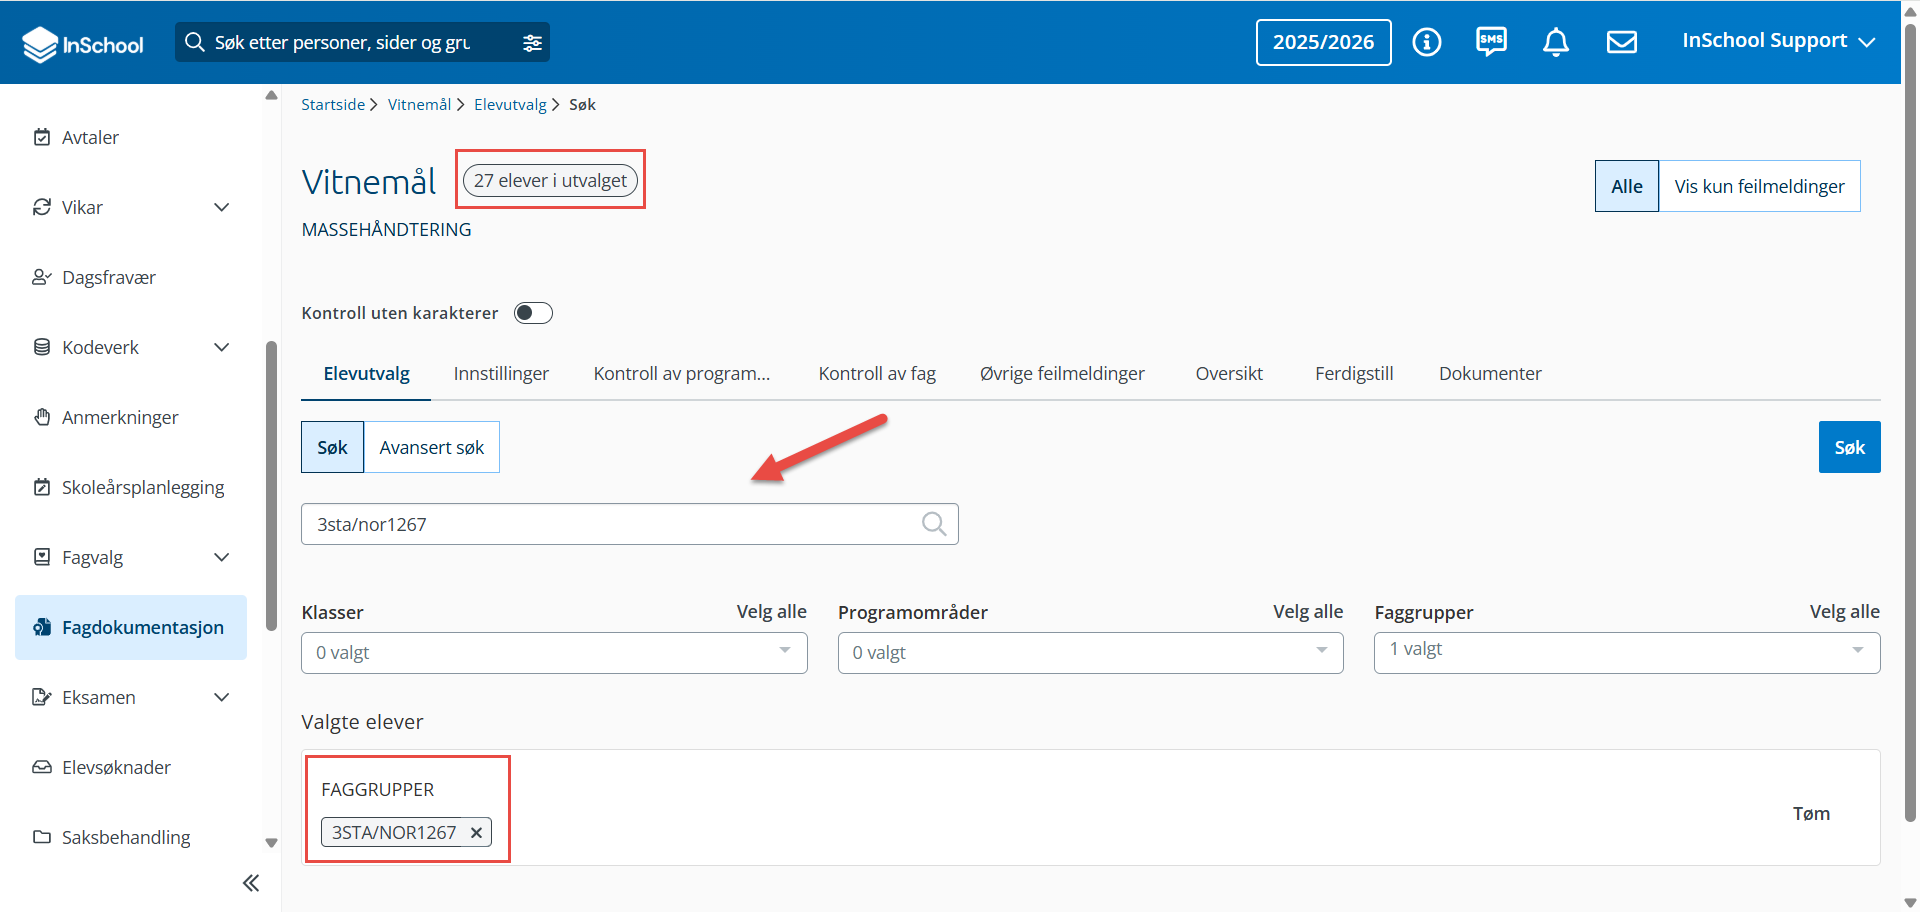Click the Avtaler calendar icon in the sidebar
The image size is (1920, 912).
click(42, 137)
